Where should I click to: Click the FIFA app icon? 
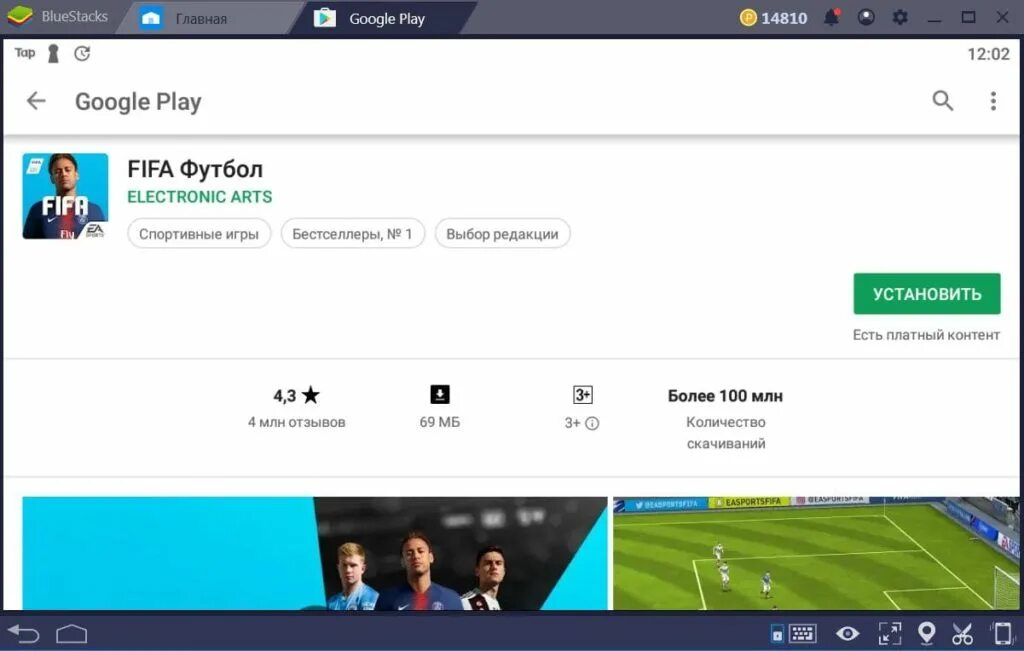[65, 197]
